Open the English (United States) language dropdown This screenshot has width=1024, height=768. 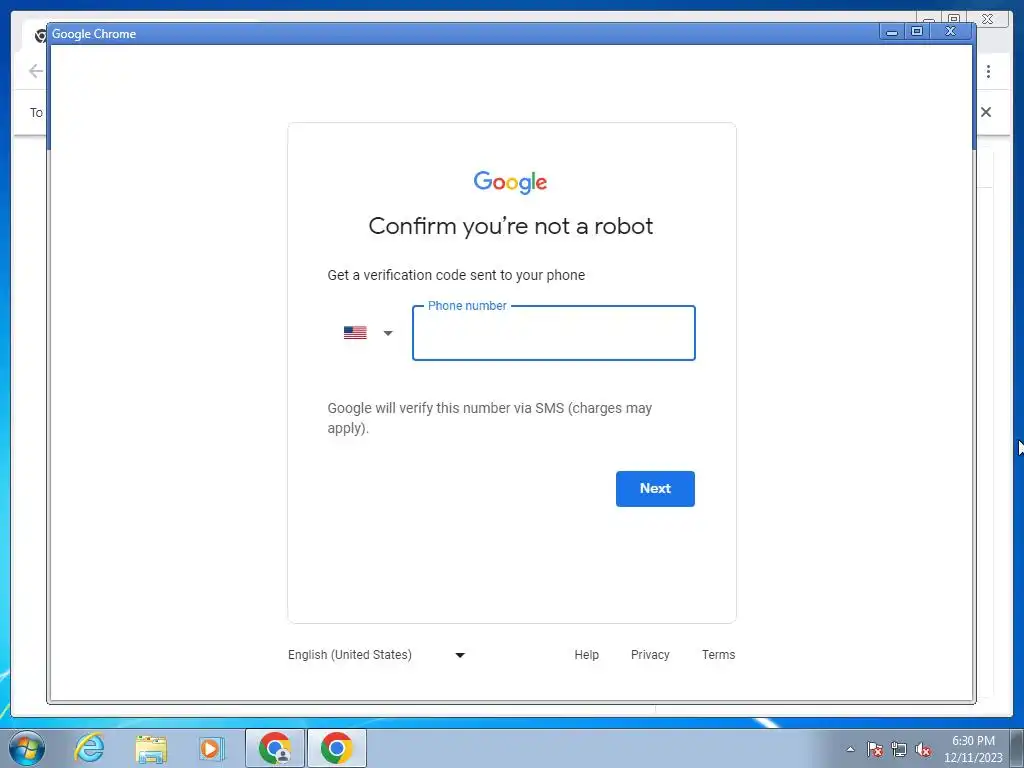click(377, 655)
